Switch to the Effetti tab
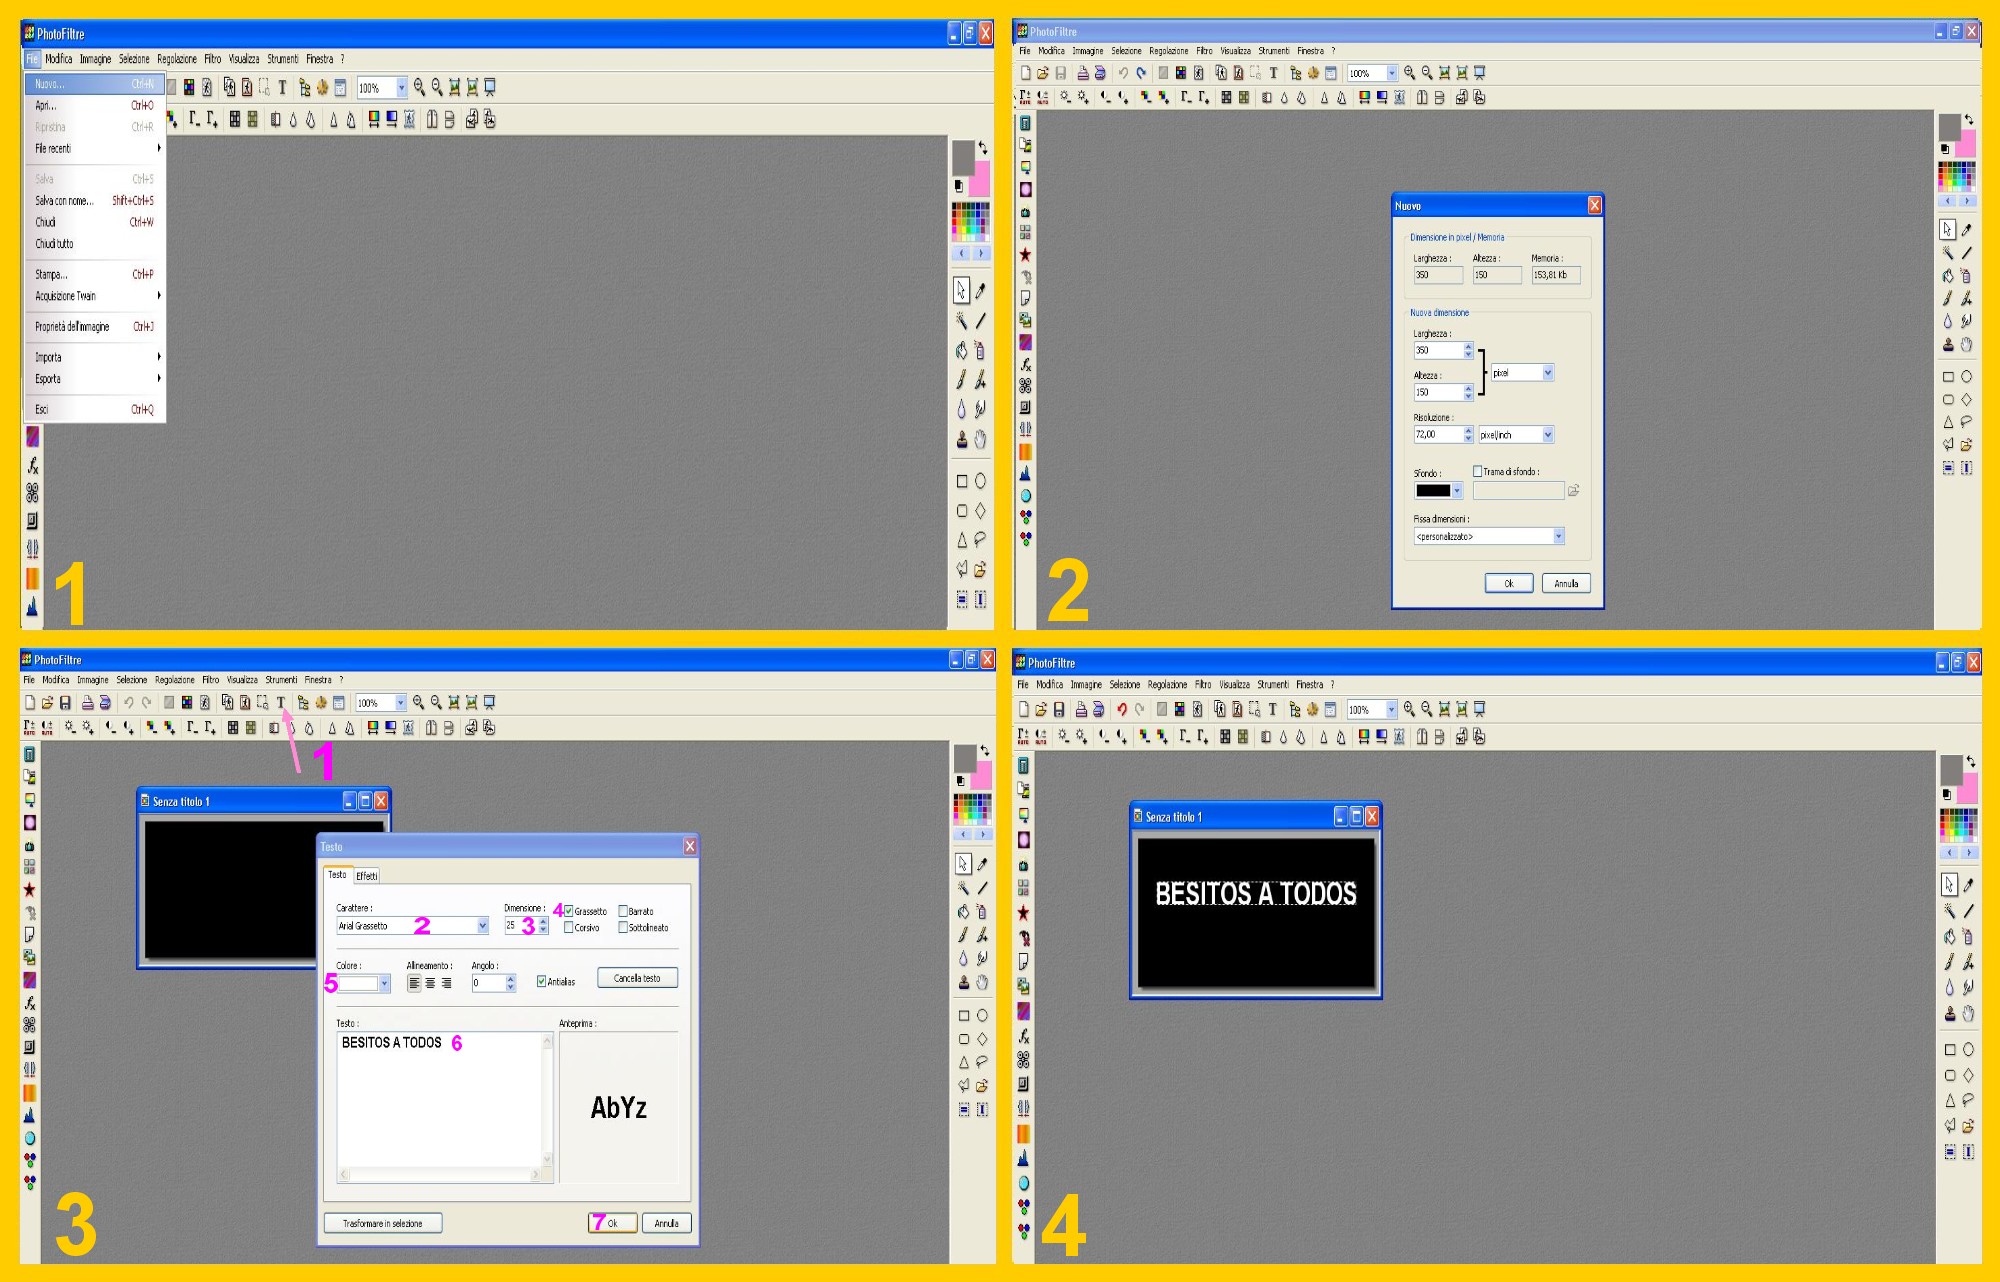The width and height of the screenshot is (2000, 1282). pyautogui.click(x=367, y=876)
